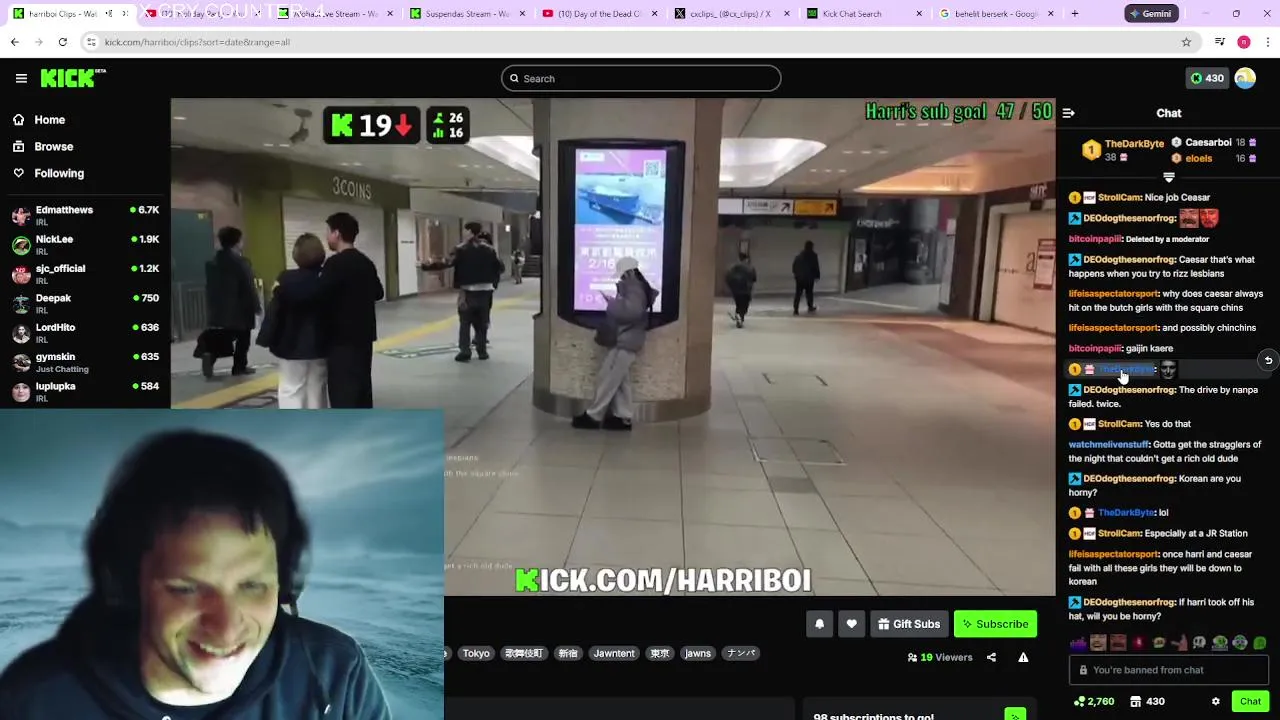The width and height of the screenshot is (1280, 720).
Task: Open sjc_official channel in the sidebar
Action: pyautogui.click(x=85, y=273)
